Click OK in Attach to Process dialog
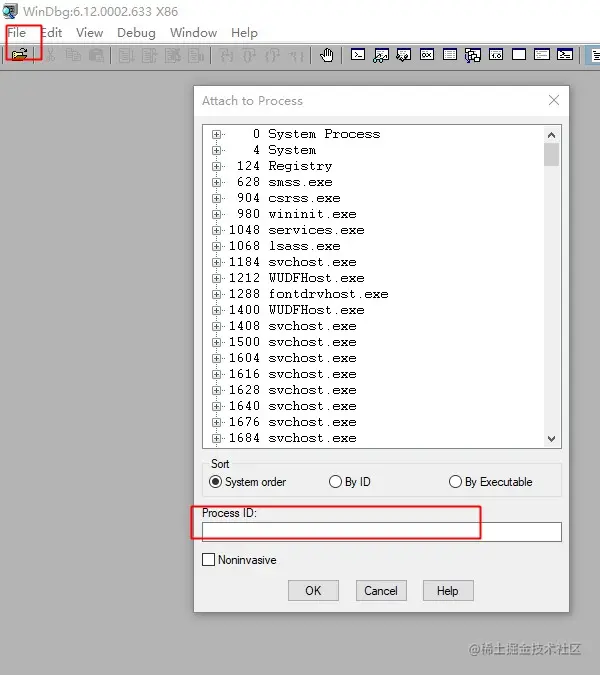The image size is (600, 675). tap(313, 591)
